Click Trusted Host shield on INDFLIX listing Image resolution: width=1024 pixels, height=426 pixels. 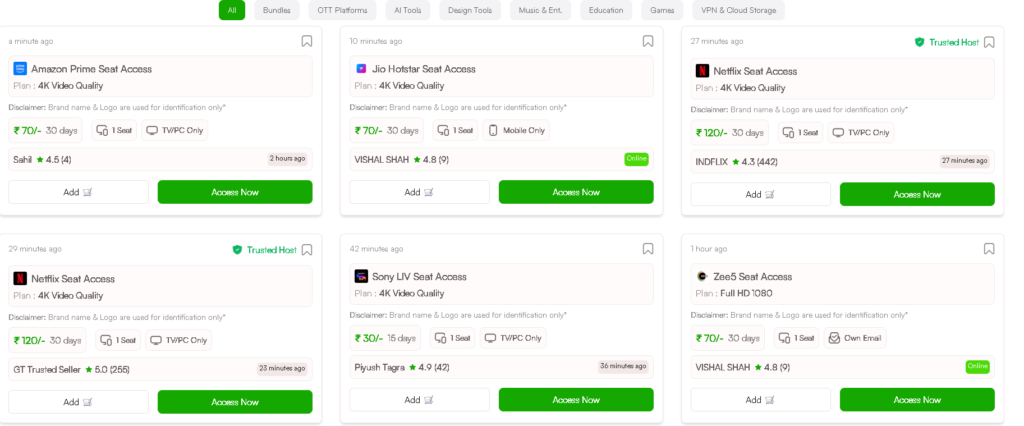919,43
